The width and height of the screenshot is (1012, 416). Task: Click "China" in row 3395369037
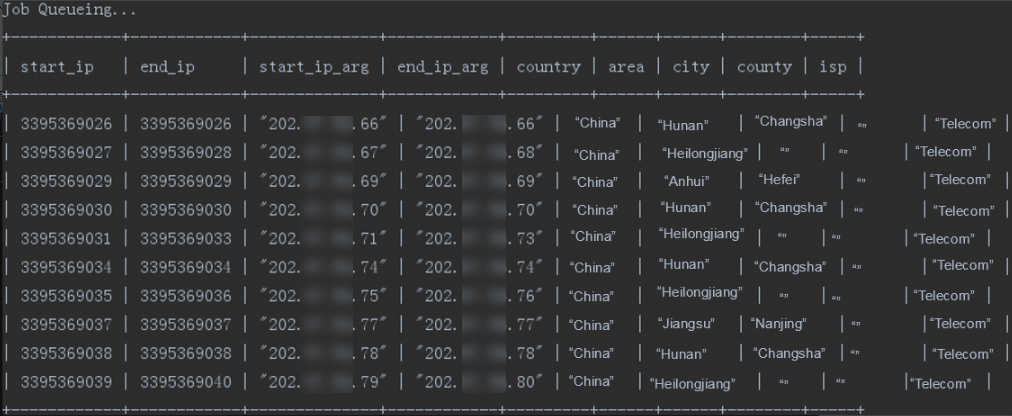591,325
